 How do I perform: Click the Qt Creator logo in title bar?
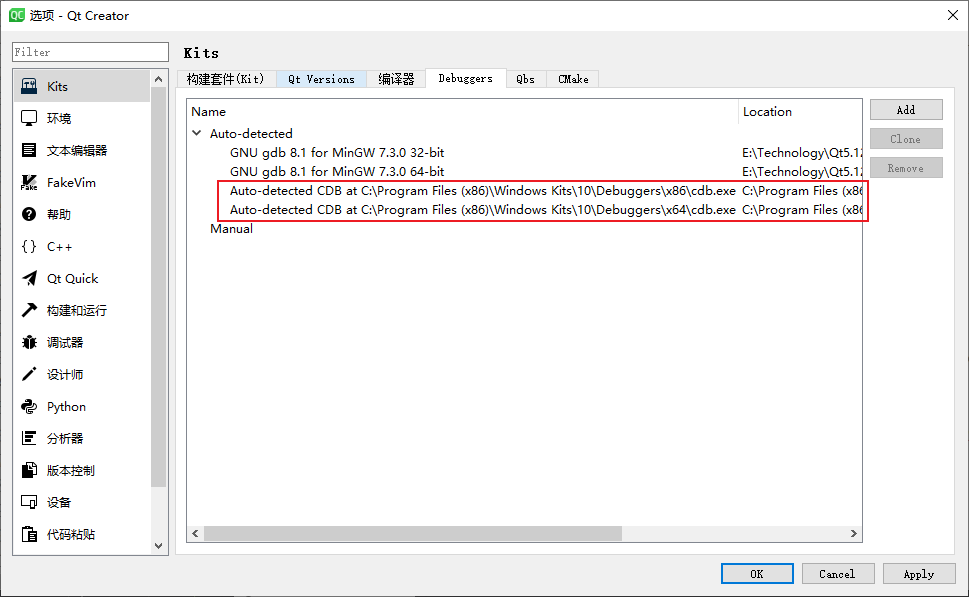pyautogui.click(x=17, y=15)
